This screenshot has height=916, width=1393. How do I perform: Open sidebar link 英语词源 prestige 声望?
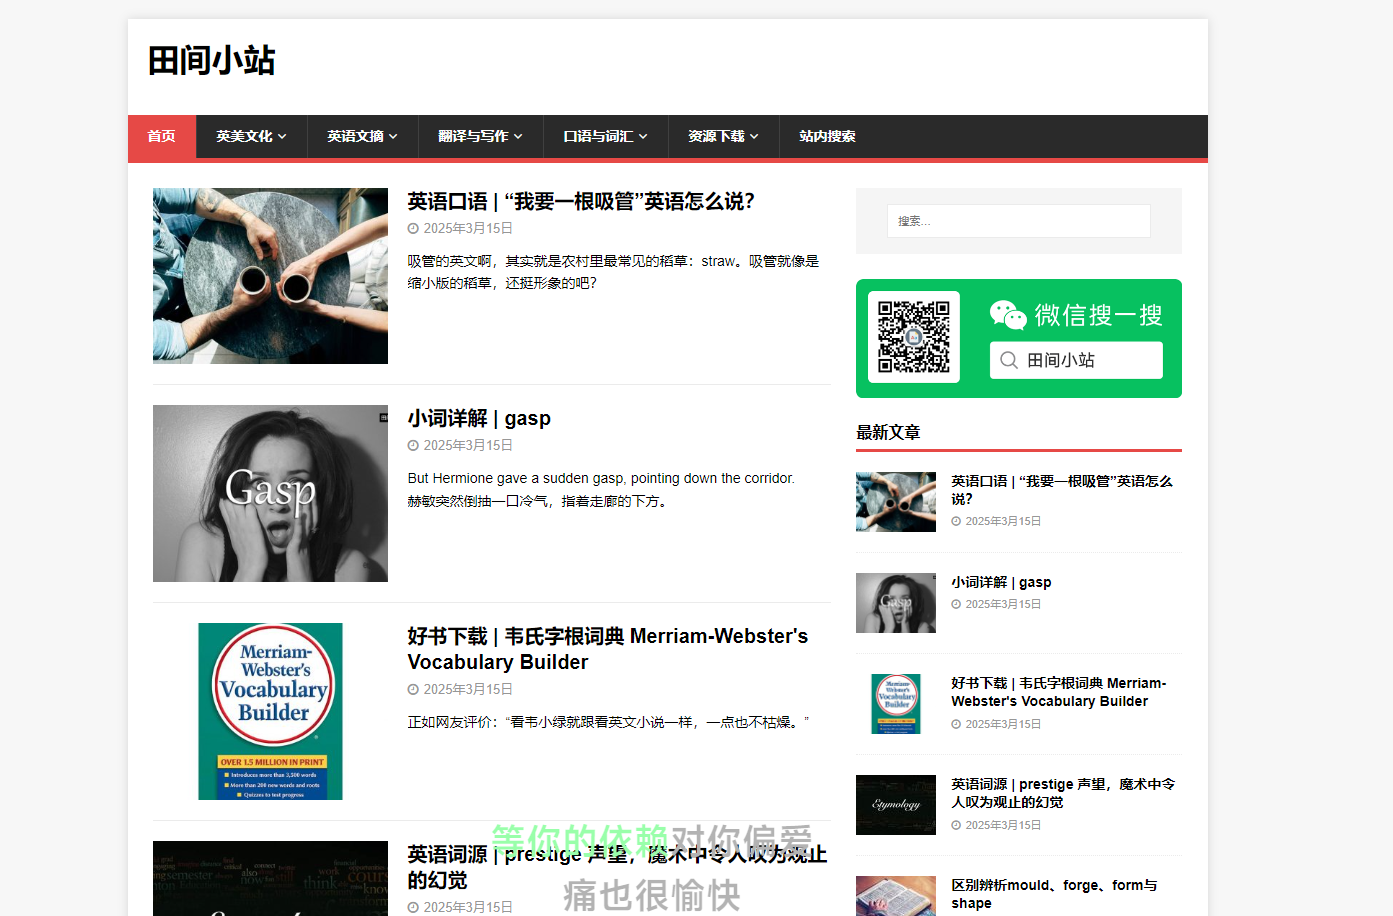click(1063, 793)
